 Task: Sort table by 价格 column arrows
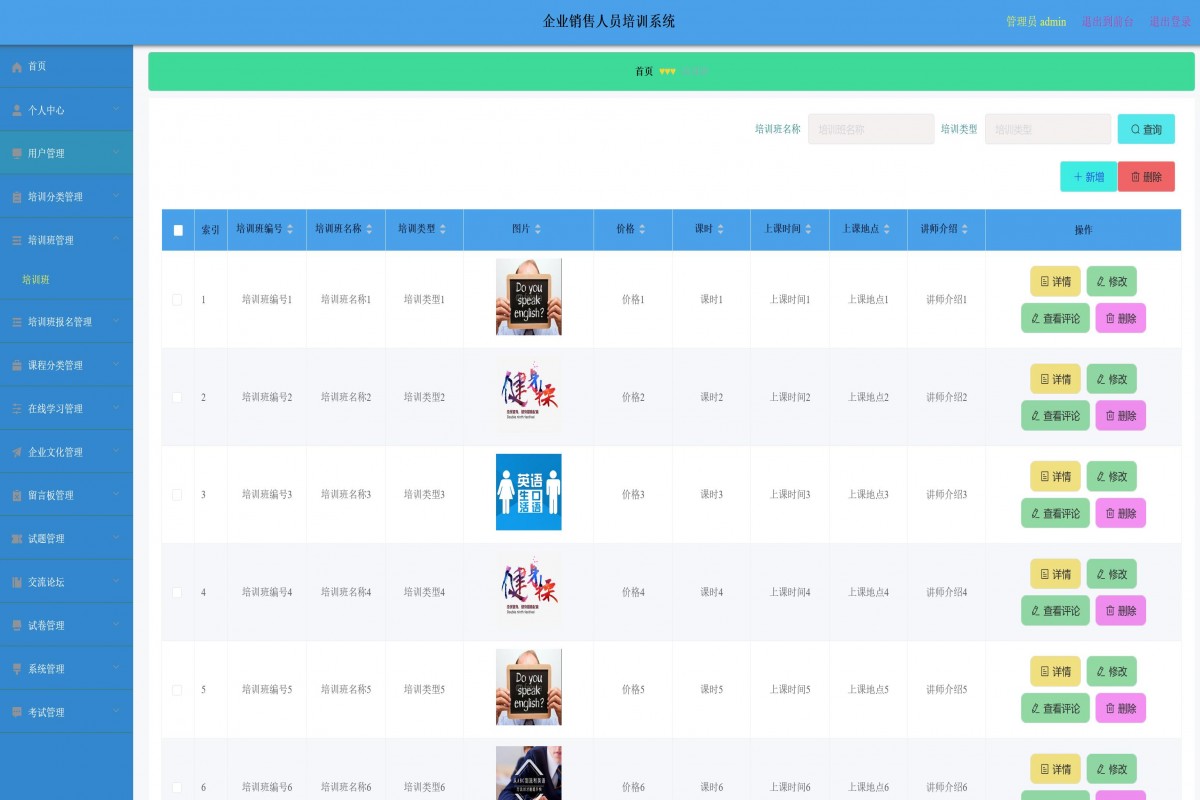(x=642, y=229)
